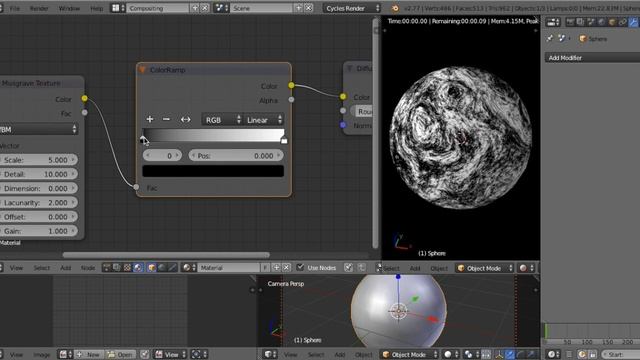The image size is (640, 360).
Task: Switch node editor to texture nodes
Action: (x=127, y=268)
